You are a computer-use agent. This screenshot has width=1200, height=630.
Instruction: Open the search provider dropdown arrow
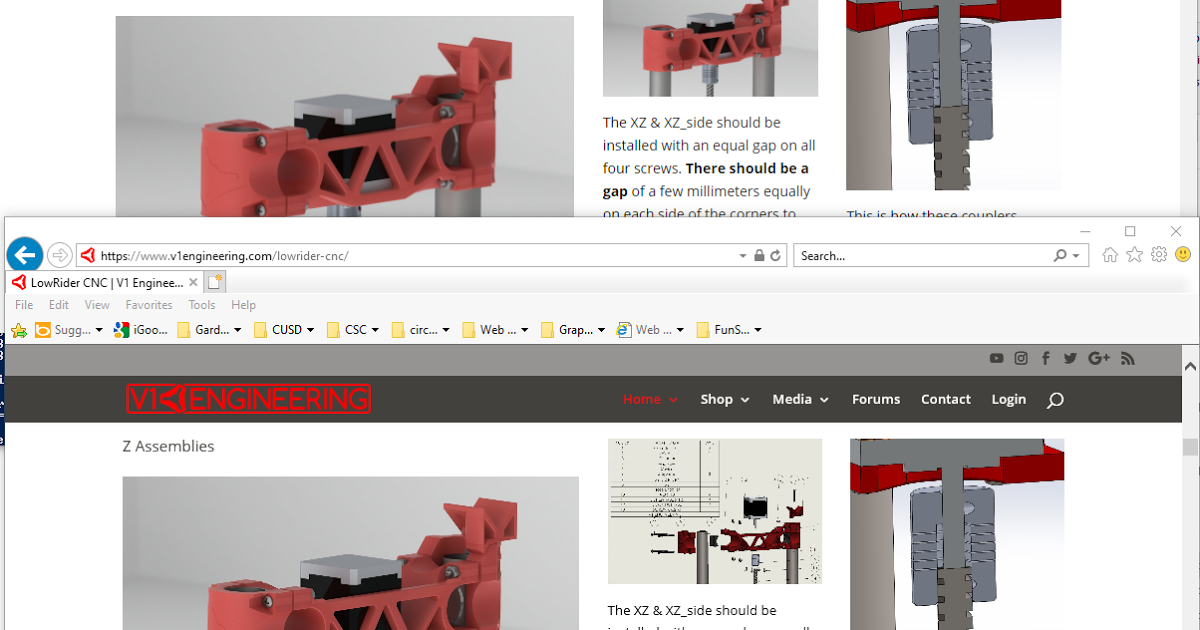pyautogui.click(x=1076, y=256)
